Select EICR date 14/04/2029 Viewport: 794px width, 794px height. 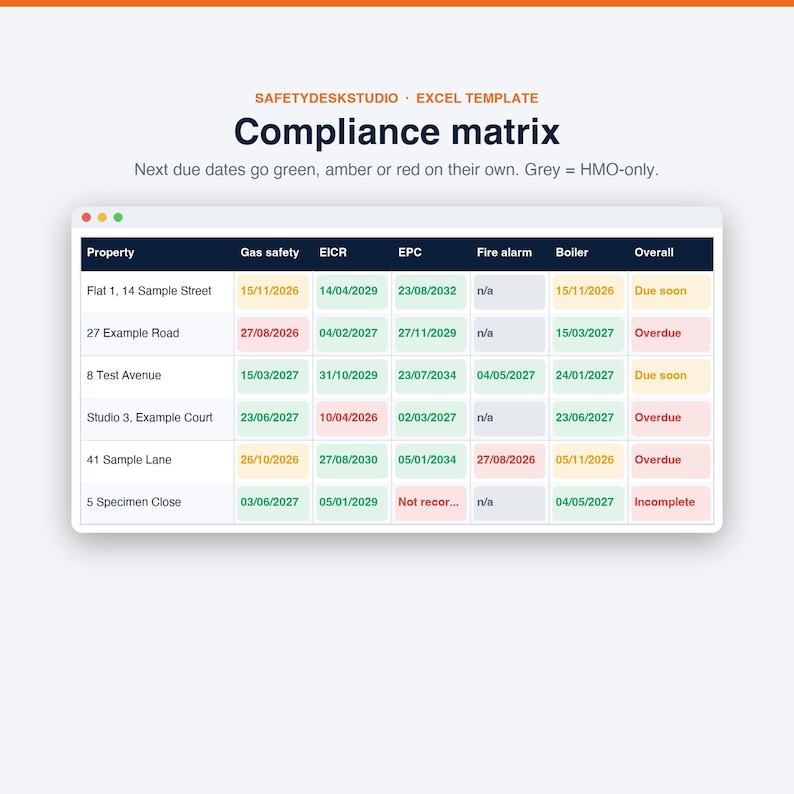[x=352, y=292]
